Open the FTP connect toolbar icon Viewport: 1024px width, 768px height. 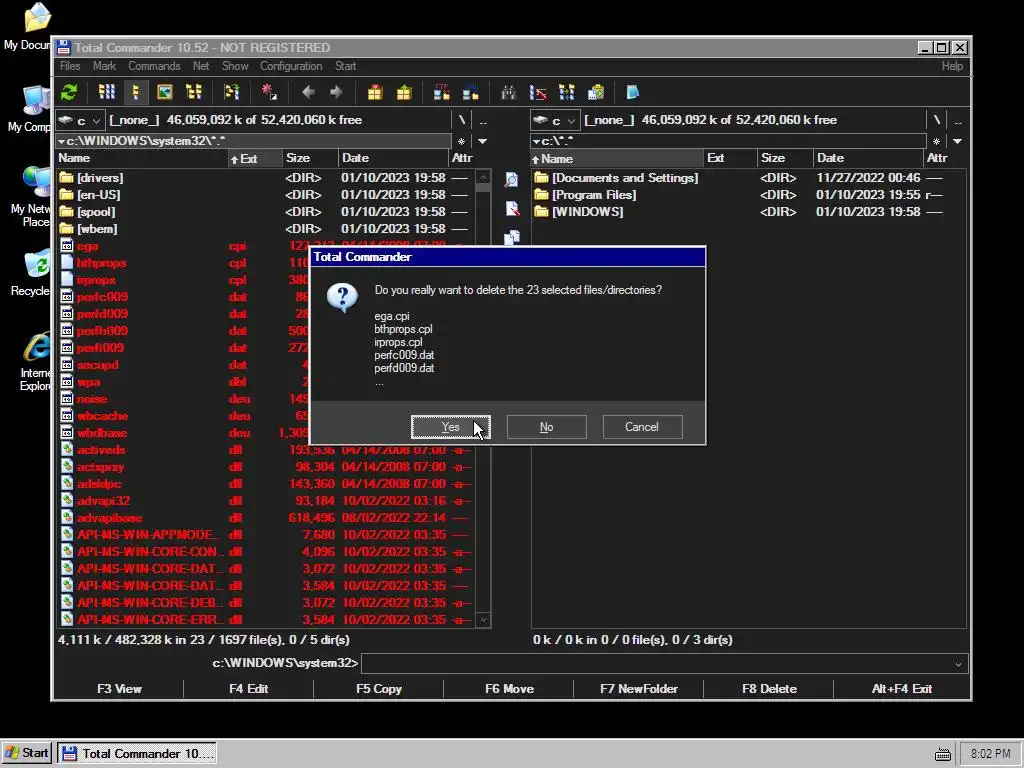[441, 92]
